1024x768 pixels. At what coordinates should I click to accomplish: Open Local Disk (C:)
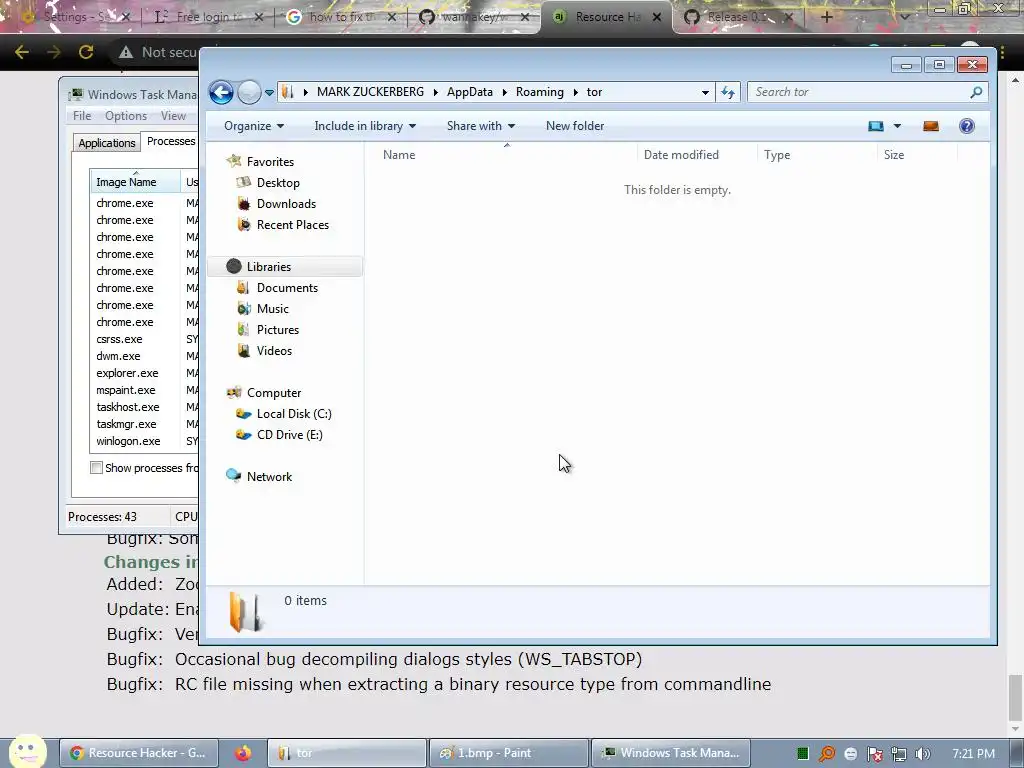(294, 414)
